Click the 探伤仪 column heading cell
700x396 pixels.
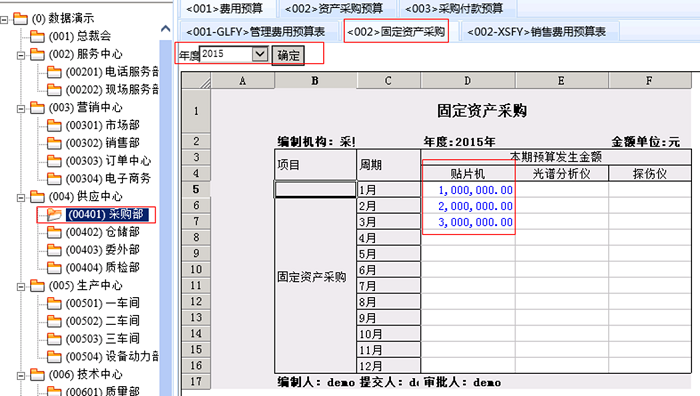tap(650, 174)
